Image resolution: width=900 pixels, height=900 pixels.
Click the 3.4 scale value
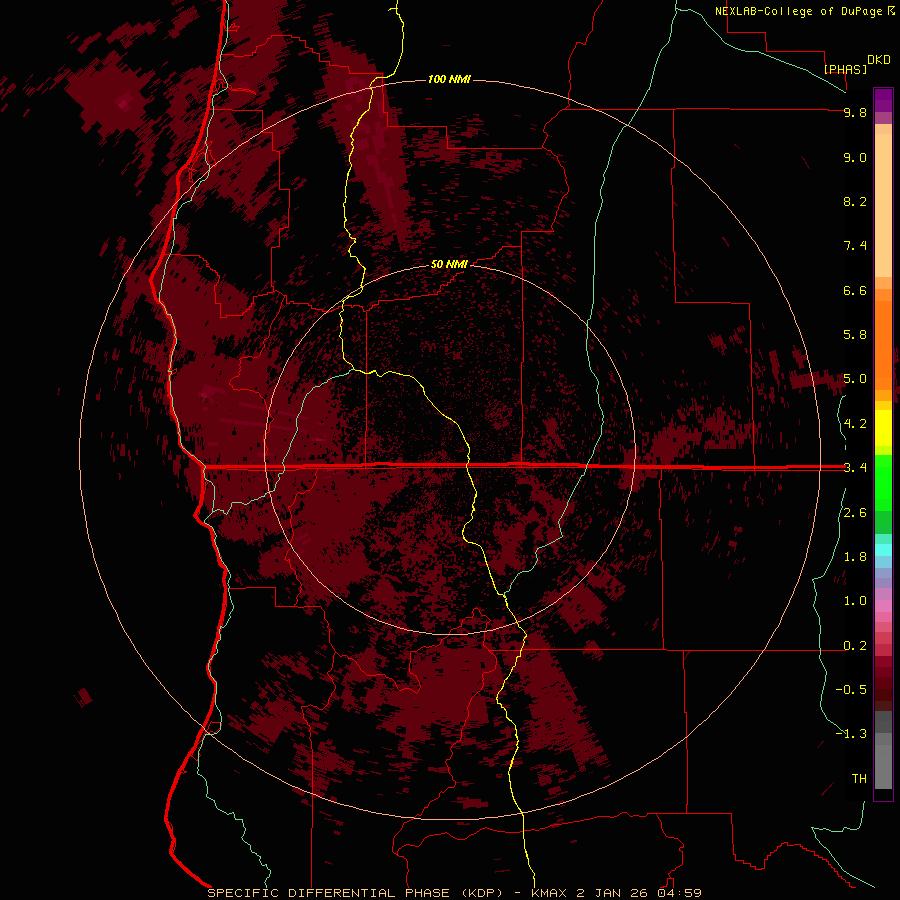855,468
